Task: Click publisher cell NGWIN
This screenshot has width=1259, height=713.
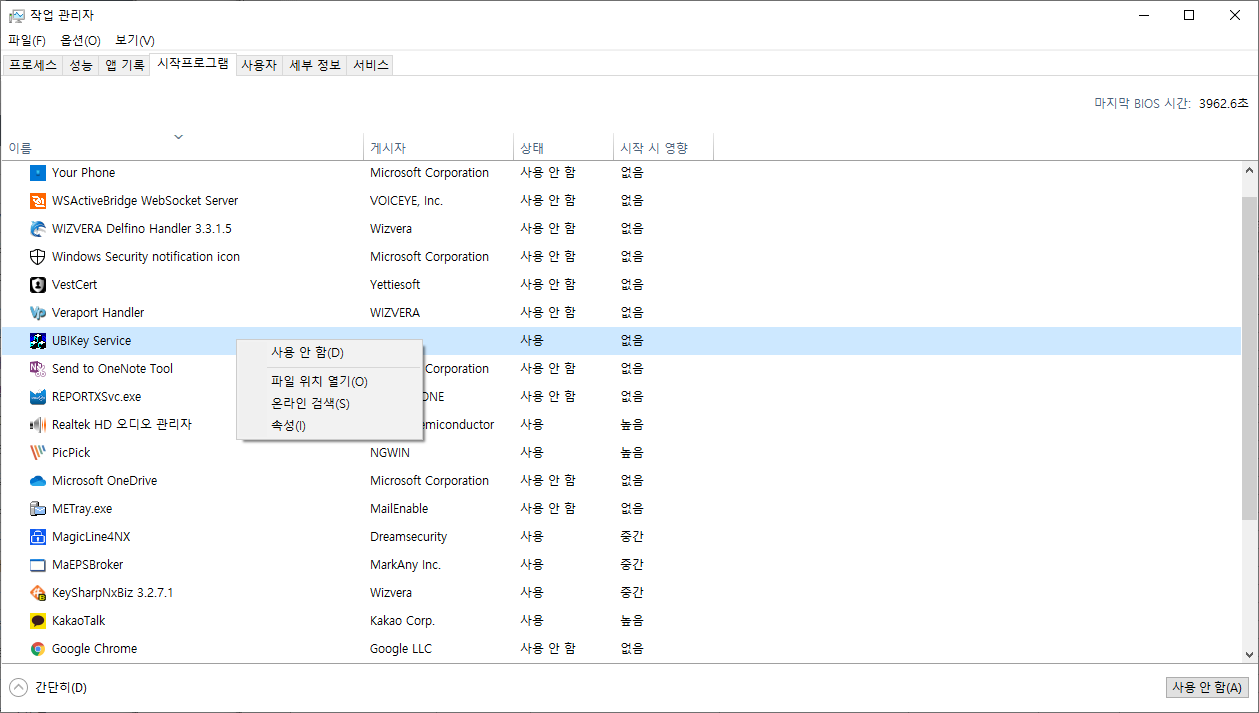Action: 390,453
